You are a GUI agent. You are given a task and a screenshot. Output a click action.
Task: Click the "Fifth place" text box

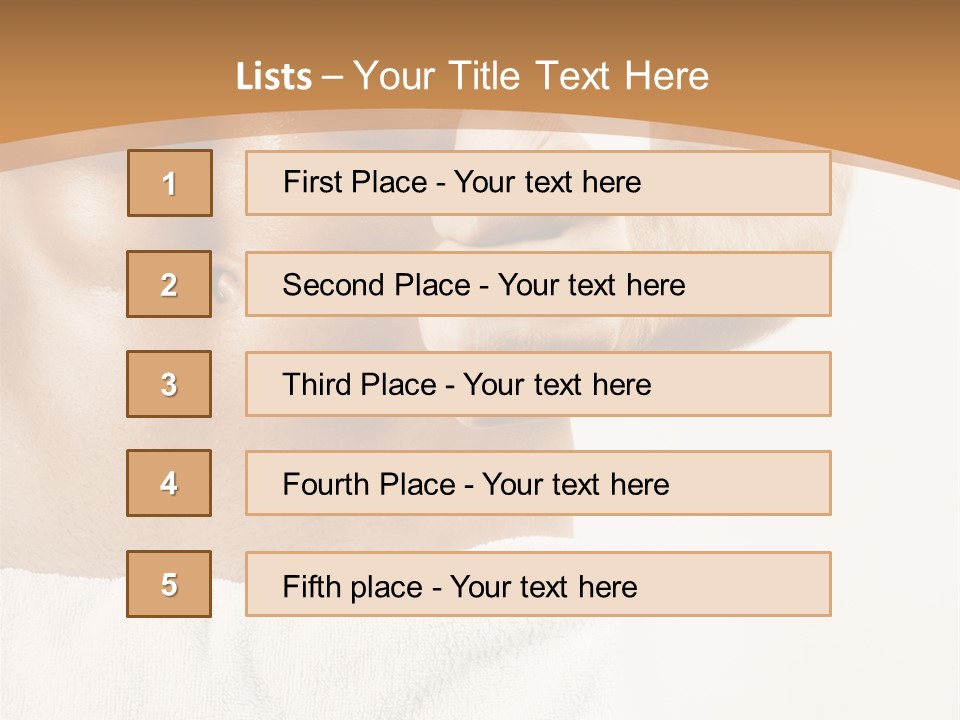(x=538, y=584)
